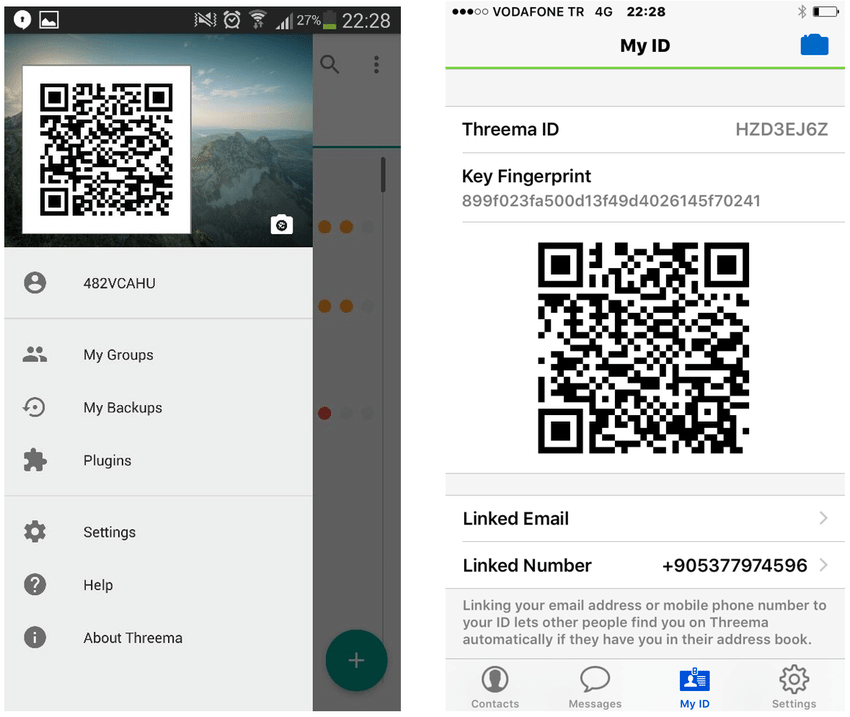Tap the large QR code on My ID
The height and width of the screenshot is (717, 850).
(643, 347)
